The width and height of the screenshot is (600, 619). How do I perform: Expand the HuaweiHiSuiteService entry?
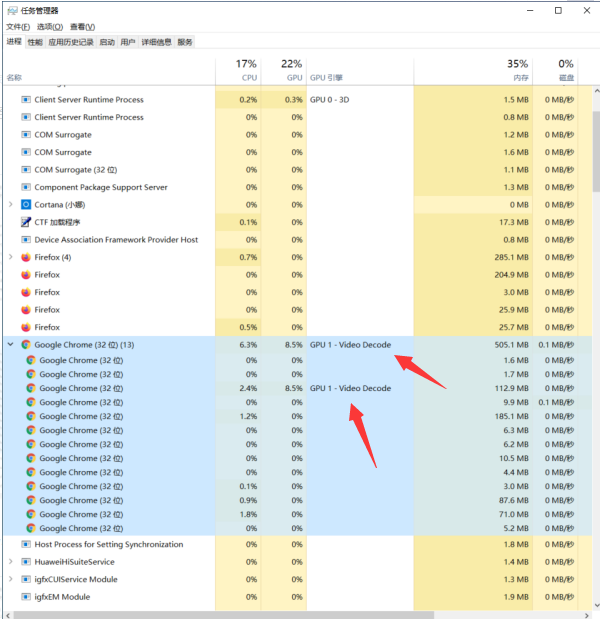click(x=11, y=562)
